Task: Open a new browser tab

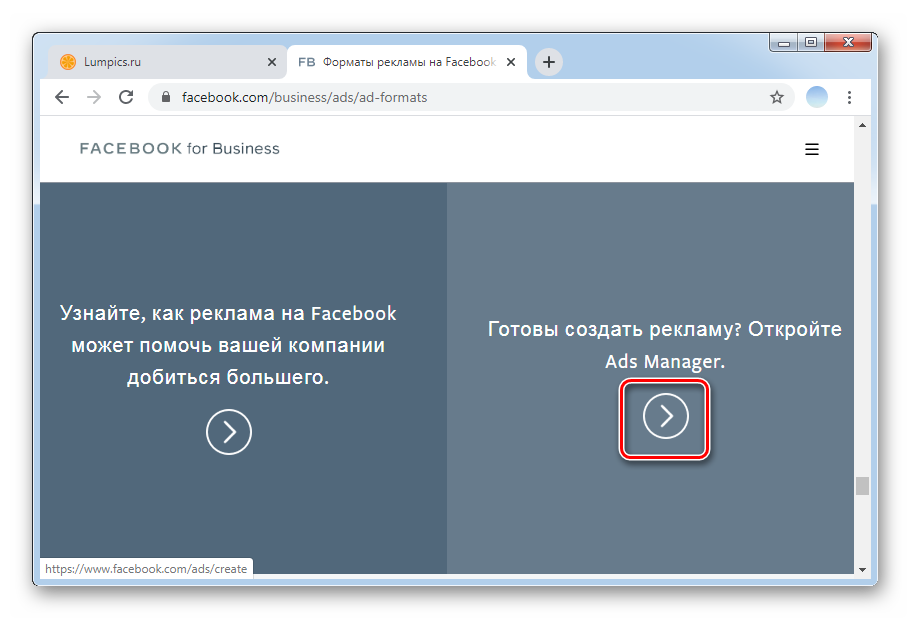Action: point(548,62)
